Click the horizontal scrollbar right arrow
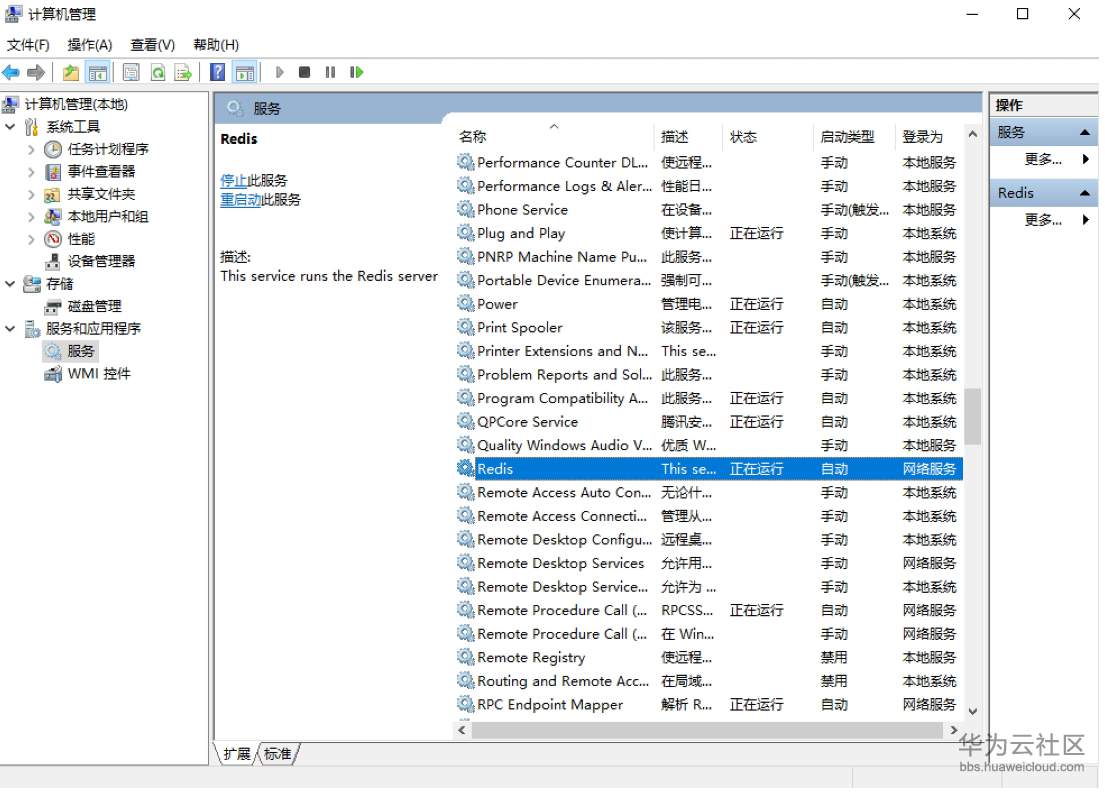The height and width of the screenshot is (792, 1105). (x=954, y=730)
